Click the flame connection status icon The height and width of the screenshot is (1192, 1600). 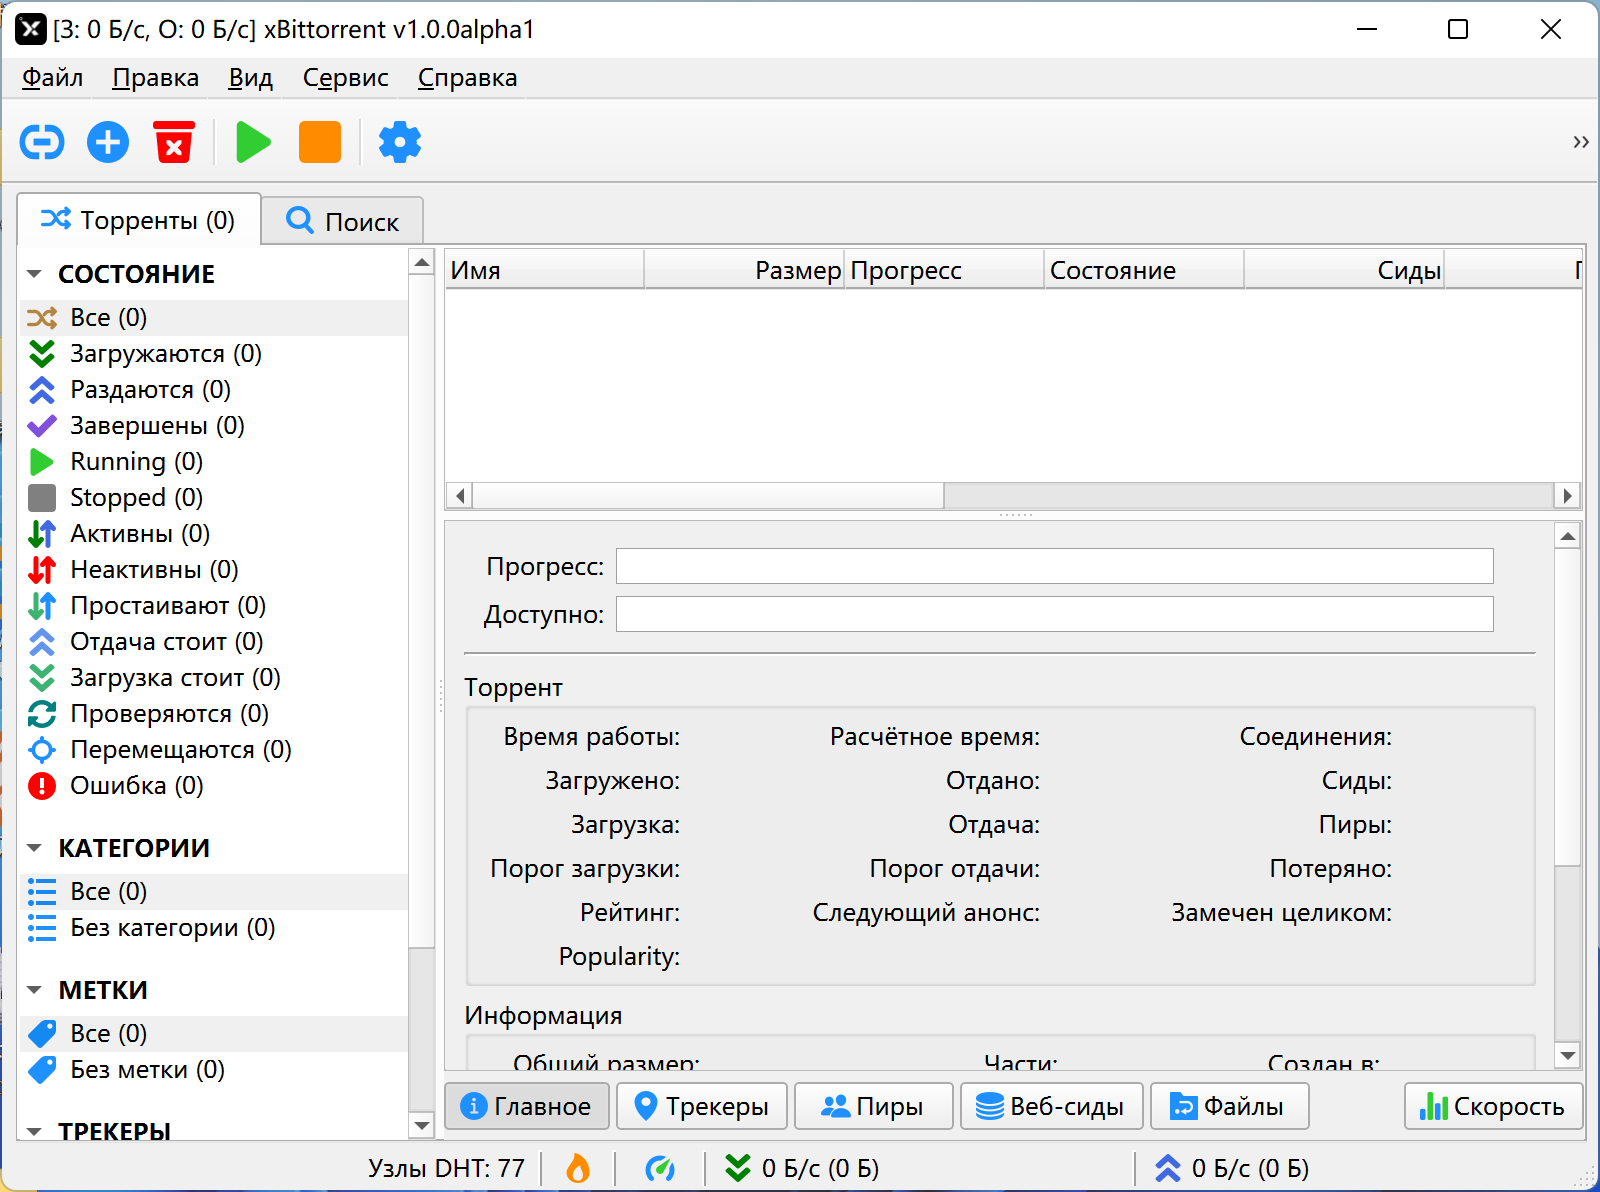(x=578, y=1168)
